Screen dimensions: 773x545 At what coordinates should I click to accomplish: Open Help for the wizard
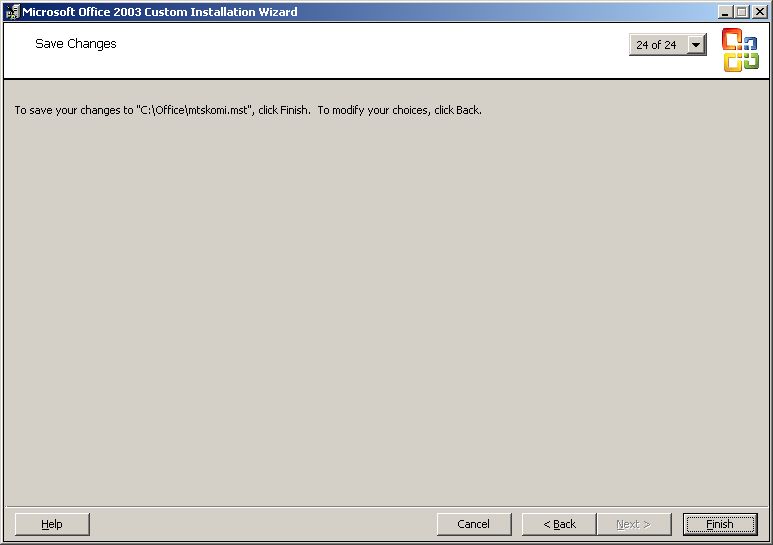(x=52, y=524)
